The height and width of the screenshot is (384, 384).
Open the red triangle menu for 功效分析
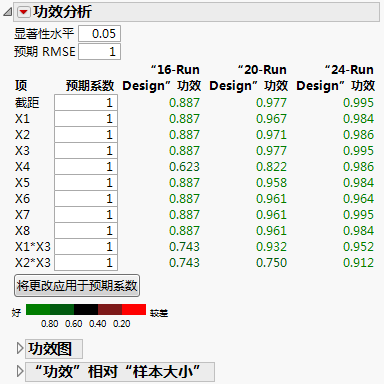pos(23,12)
